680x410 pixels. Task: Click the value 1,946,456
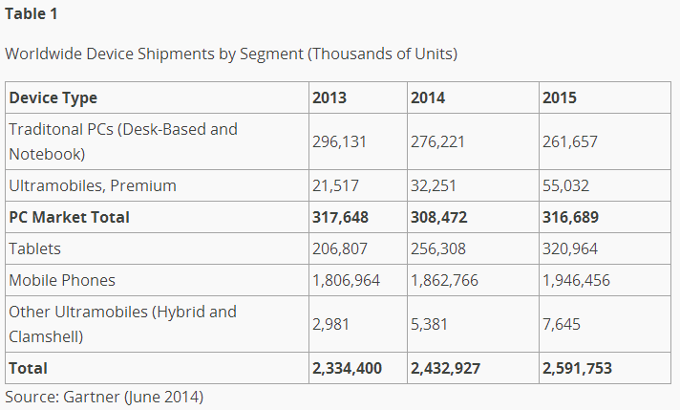click(x=576, y=280)
